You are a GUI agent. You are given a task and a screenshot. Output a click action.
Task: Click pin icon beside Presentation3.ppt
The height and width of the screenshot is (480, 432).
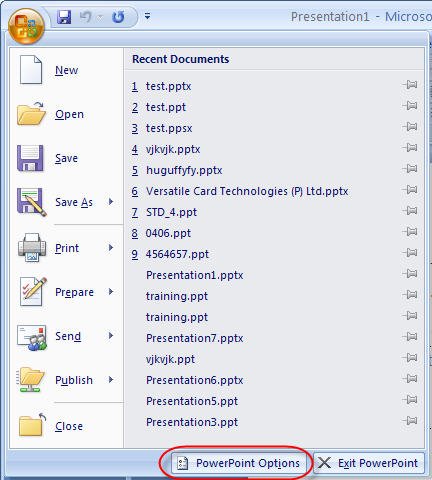[410, 421]
